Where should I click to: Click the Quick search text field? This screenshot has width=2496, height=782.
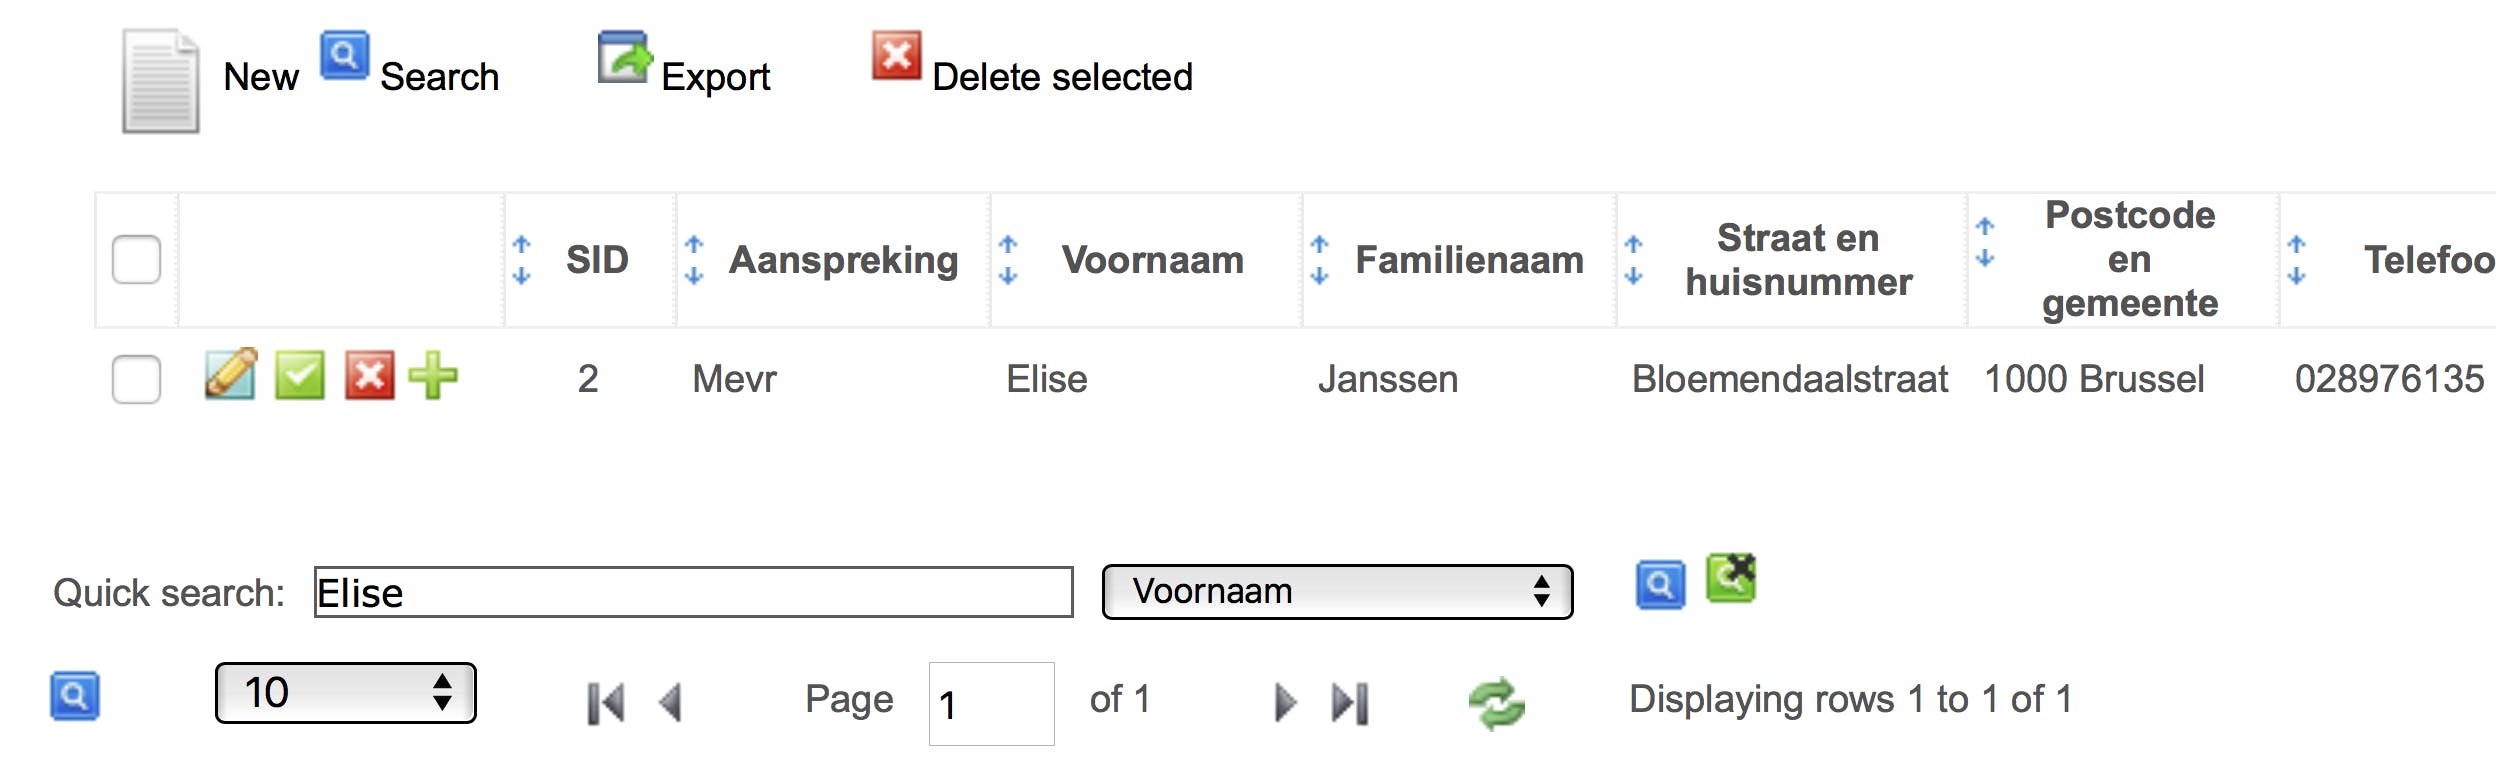pos(693,592)
